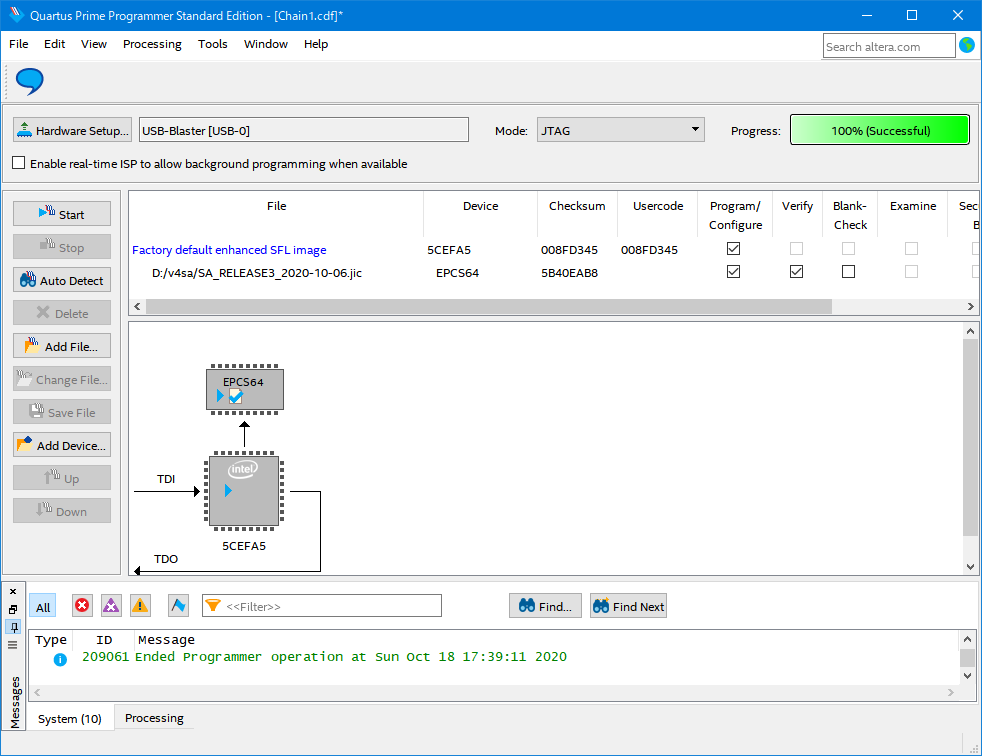The image size is (982, 756).
Task: Toggle Program/Configure for the .jic file row
Action: tap(733, 272)
